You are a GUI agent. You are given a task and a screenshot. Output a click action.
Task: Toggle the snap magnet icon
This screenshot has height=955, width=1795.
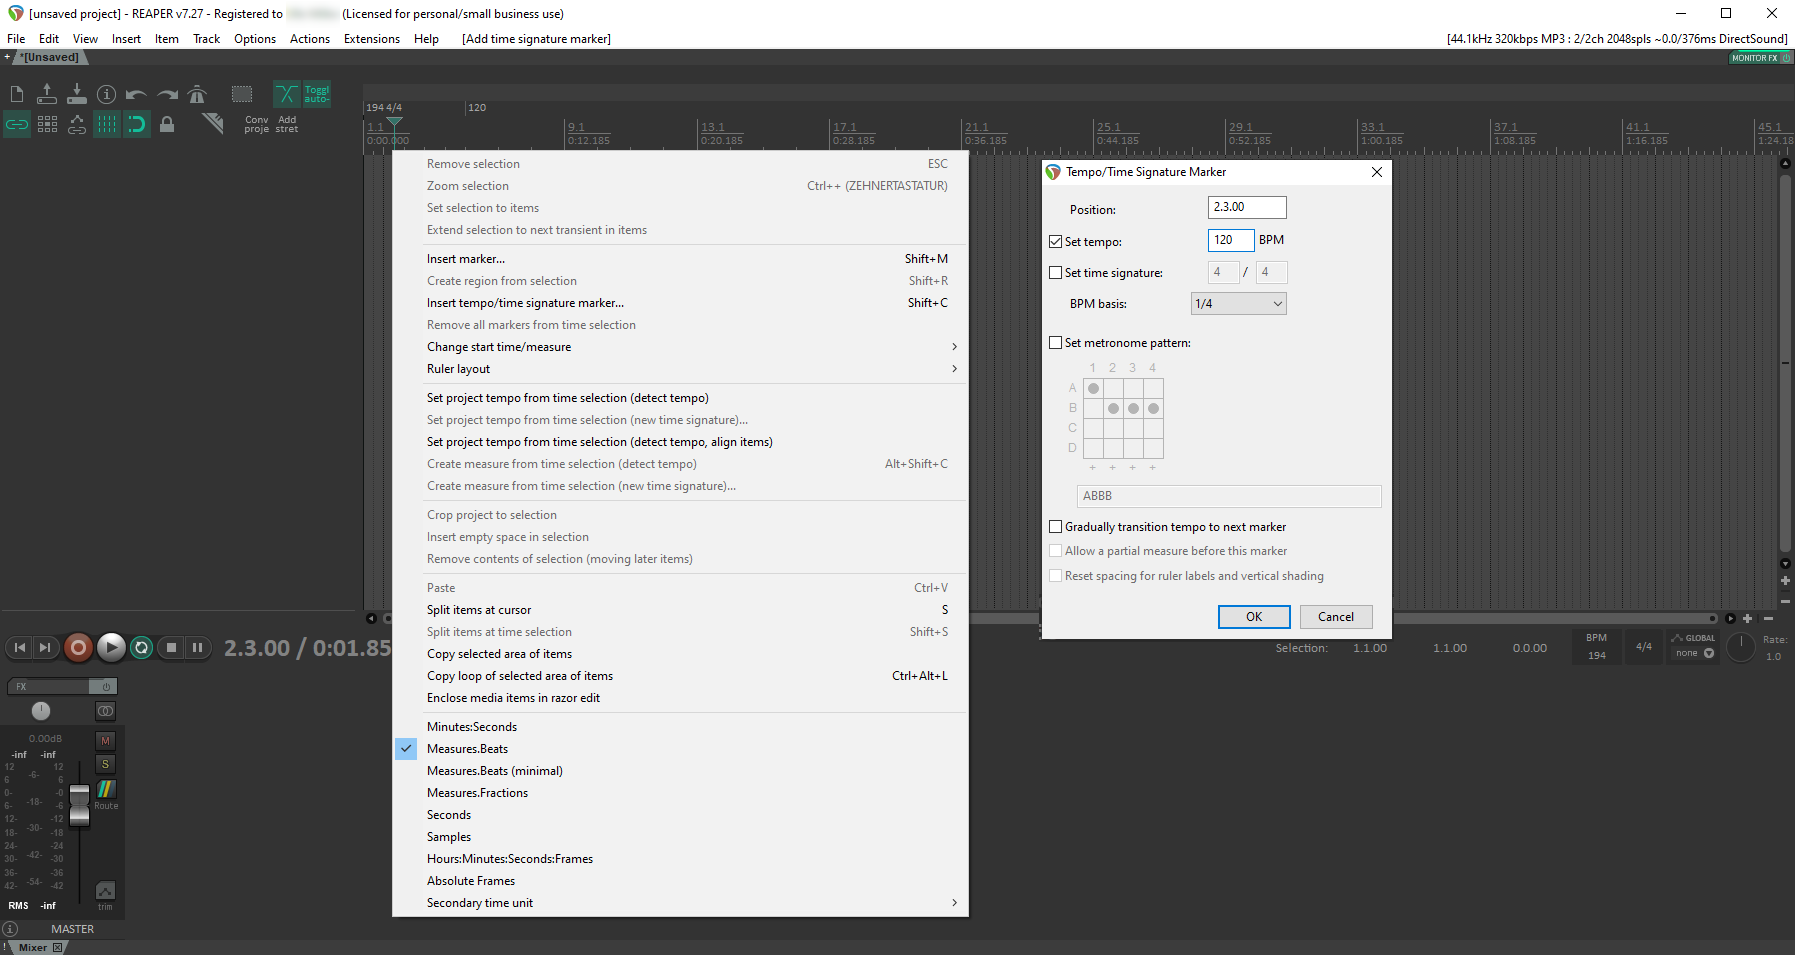click(x=137, y=125)
